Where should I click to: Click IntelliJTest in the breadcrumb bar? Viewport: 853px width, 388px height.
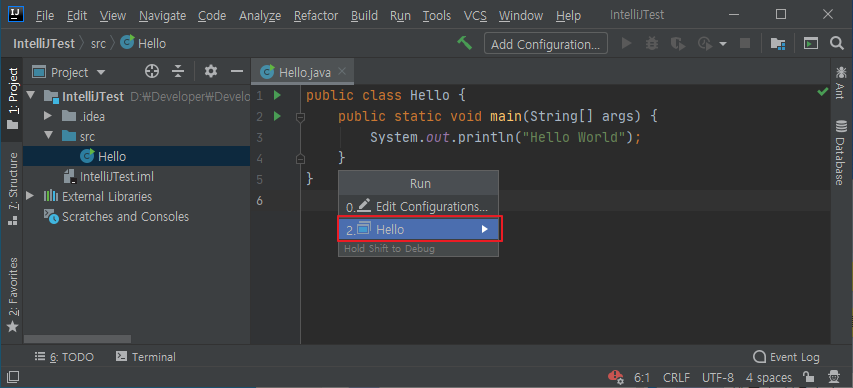(x=44, y=44)
